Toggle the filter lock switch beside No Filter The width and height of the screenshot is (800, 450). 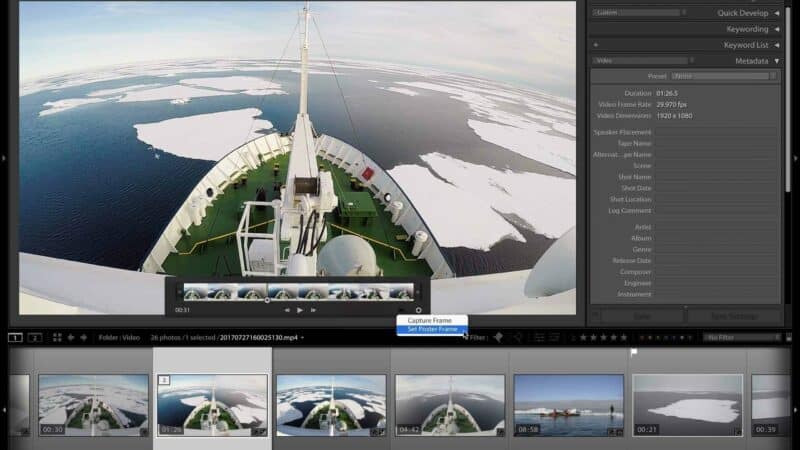(x=789, y=337)
